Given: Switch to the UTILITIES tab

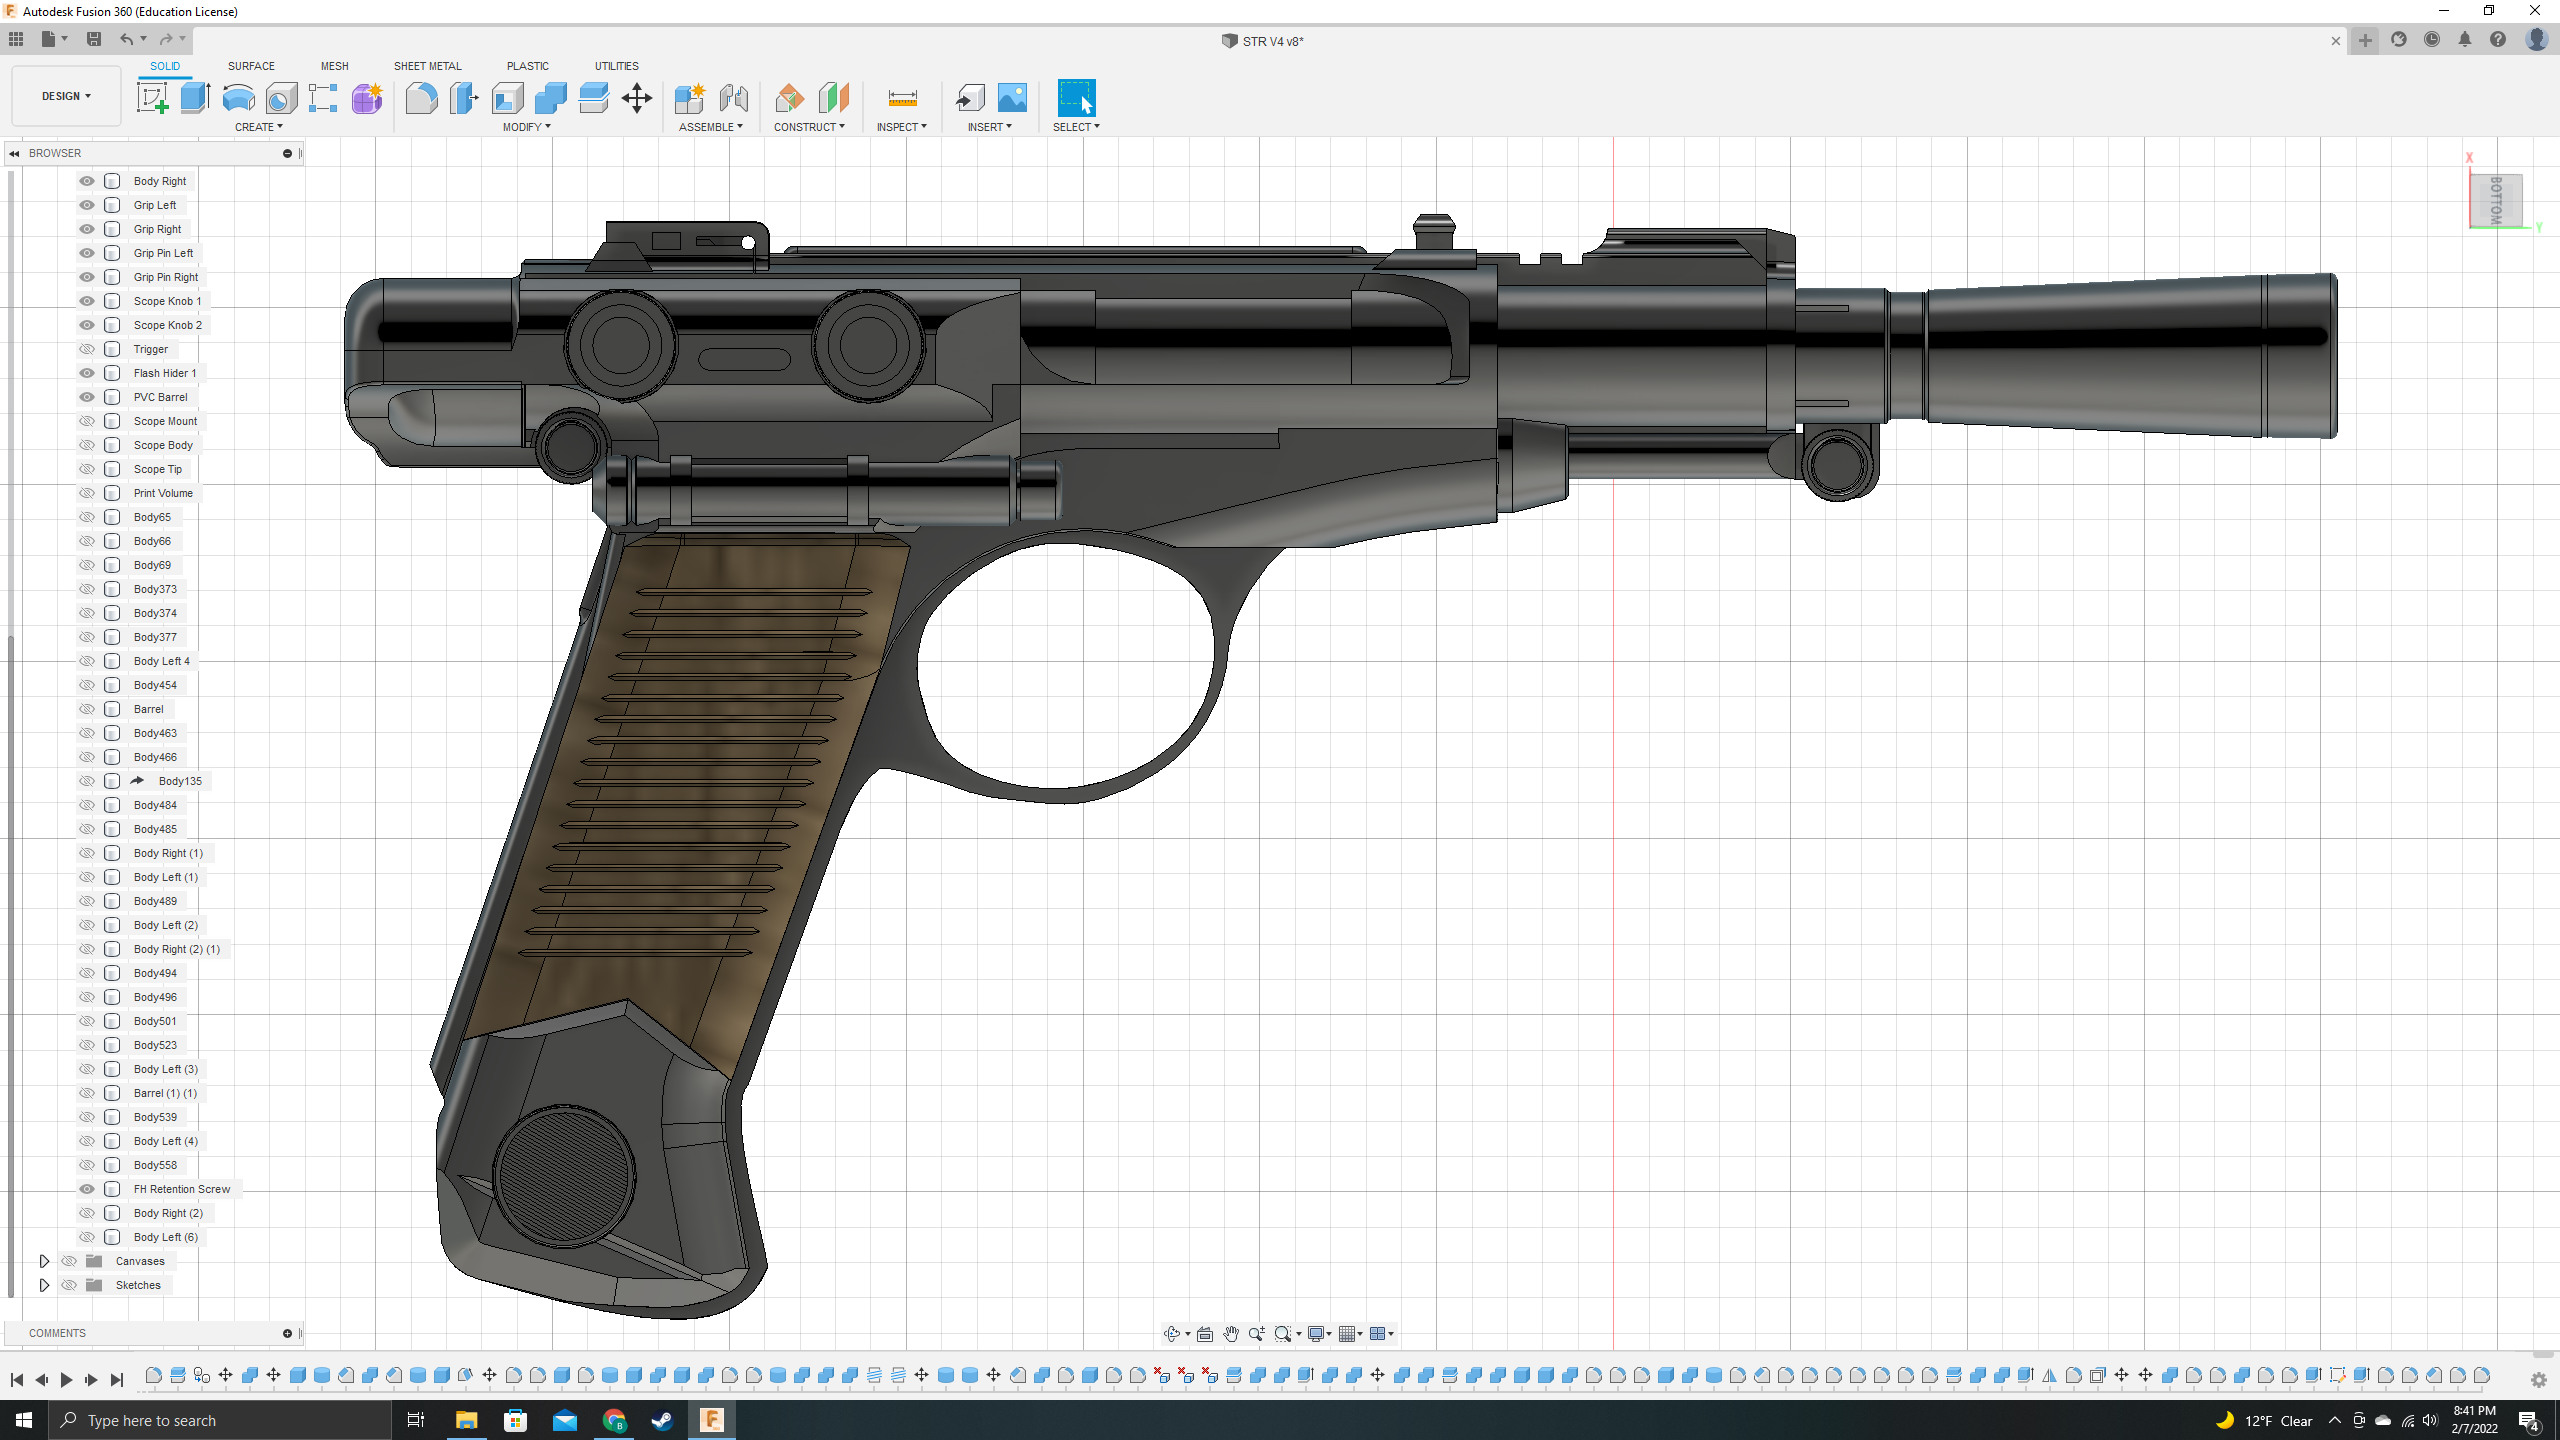Looking at the screenshot, I should tap(616, 66).
